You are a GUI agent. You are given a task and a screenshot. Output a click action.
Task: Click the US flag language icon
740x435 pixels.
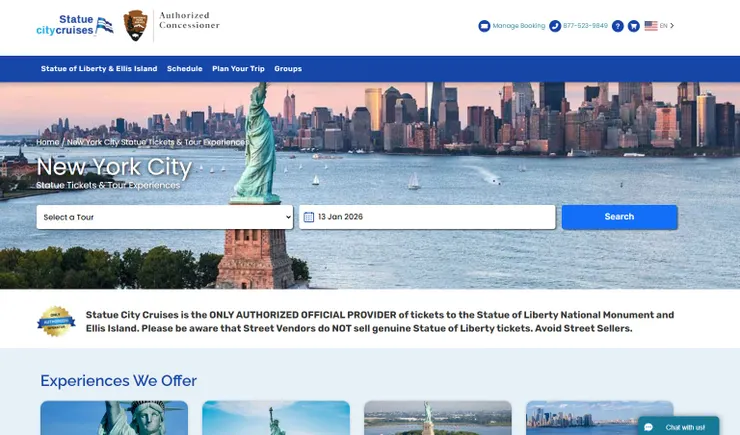pyautogui.click(x=651, y=26)
